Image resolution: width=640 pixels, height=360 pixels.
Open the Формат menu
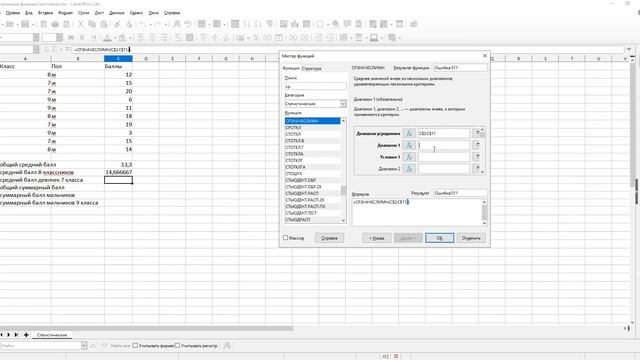[x=65, y=13]
